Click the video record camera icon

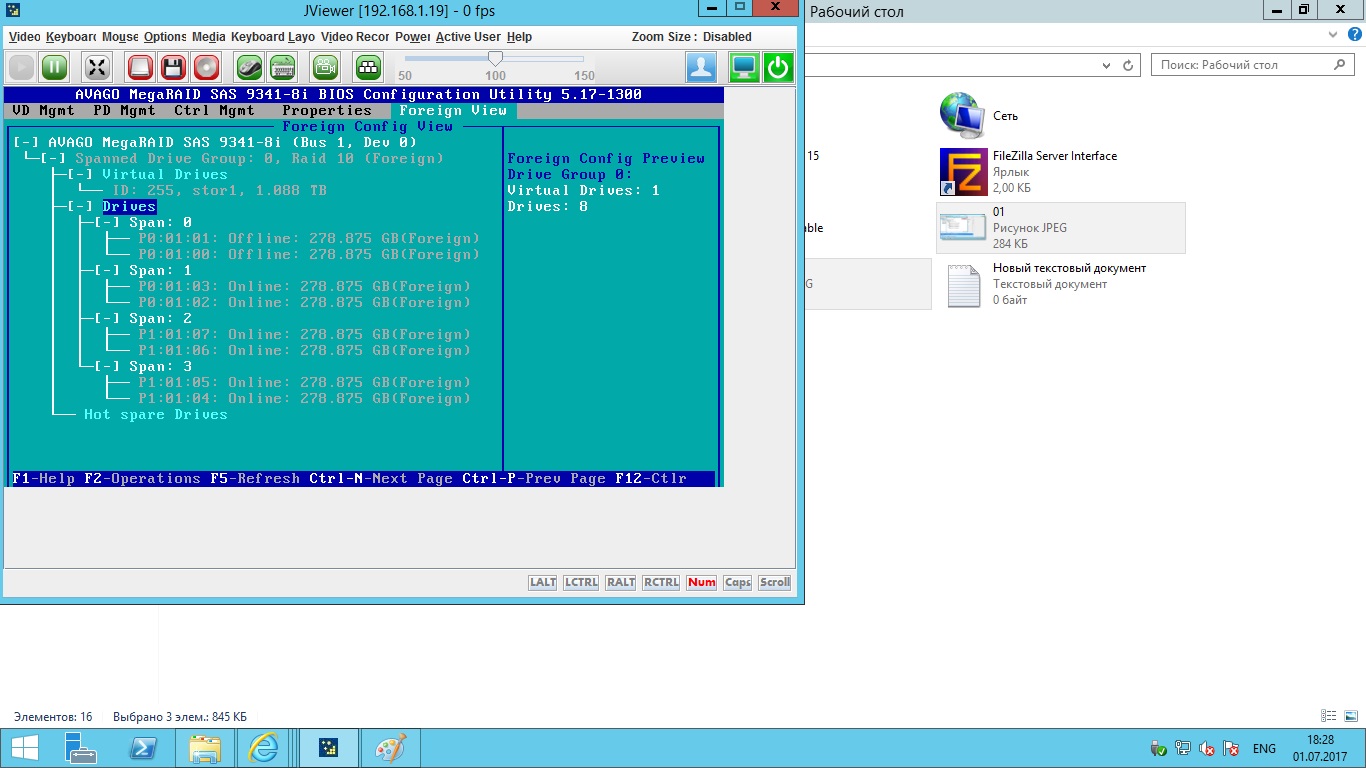(x=325, y=68)
